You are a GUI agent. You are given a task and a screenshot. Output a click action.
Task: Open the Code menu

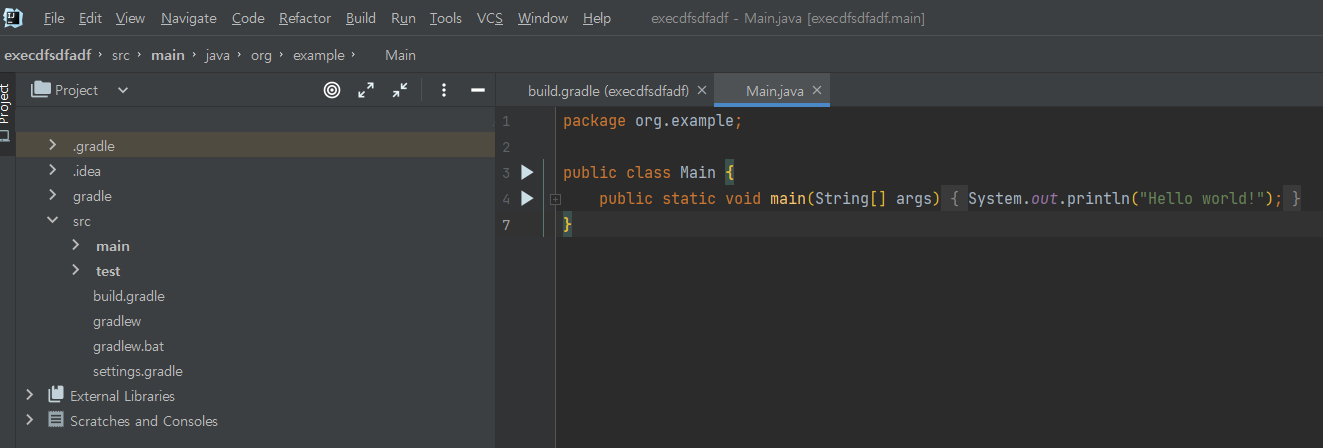pos(248,18)
